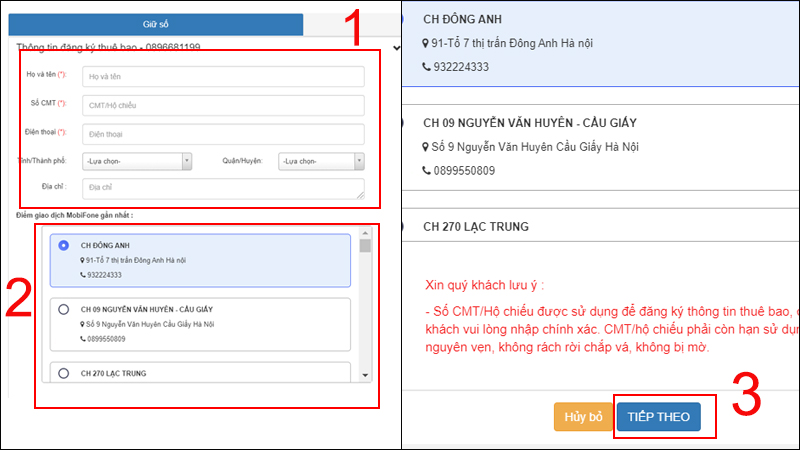Focus the Họ và tên input field
This screenshot has height=450, width=800.
pyautogui.click(x=223, y=77)
